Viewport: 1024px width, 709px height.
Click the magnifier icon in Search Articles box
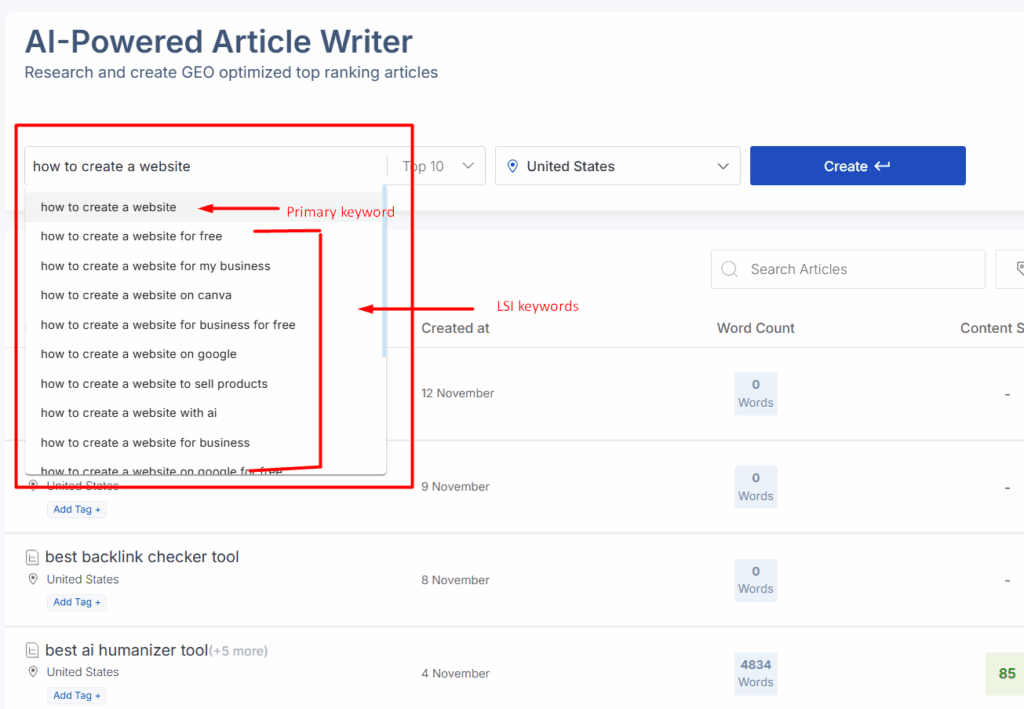729,269
